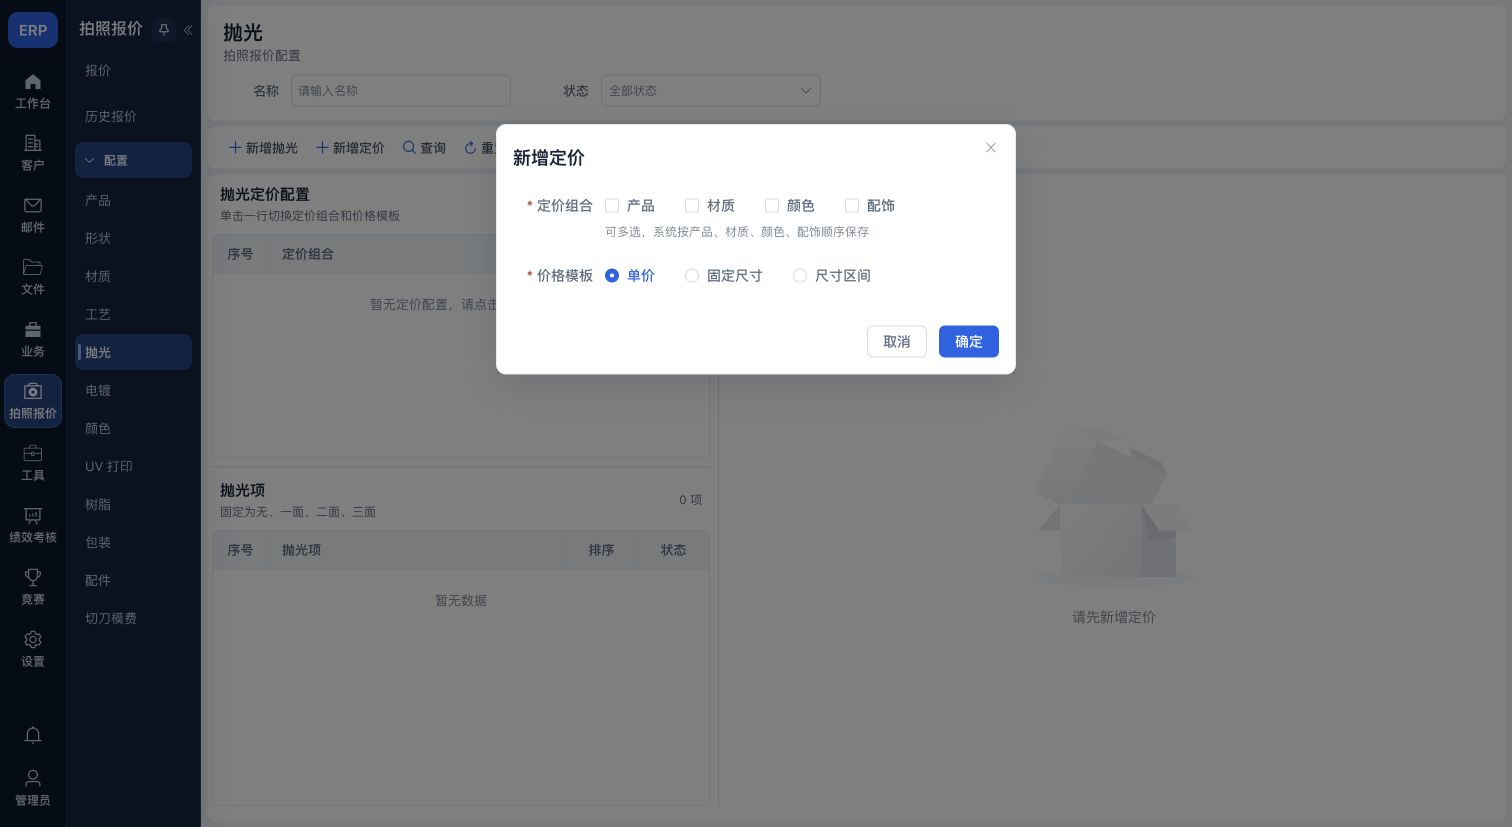Open the 文件 folder icon

[x=33, y=267]
